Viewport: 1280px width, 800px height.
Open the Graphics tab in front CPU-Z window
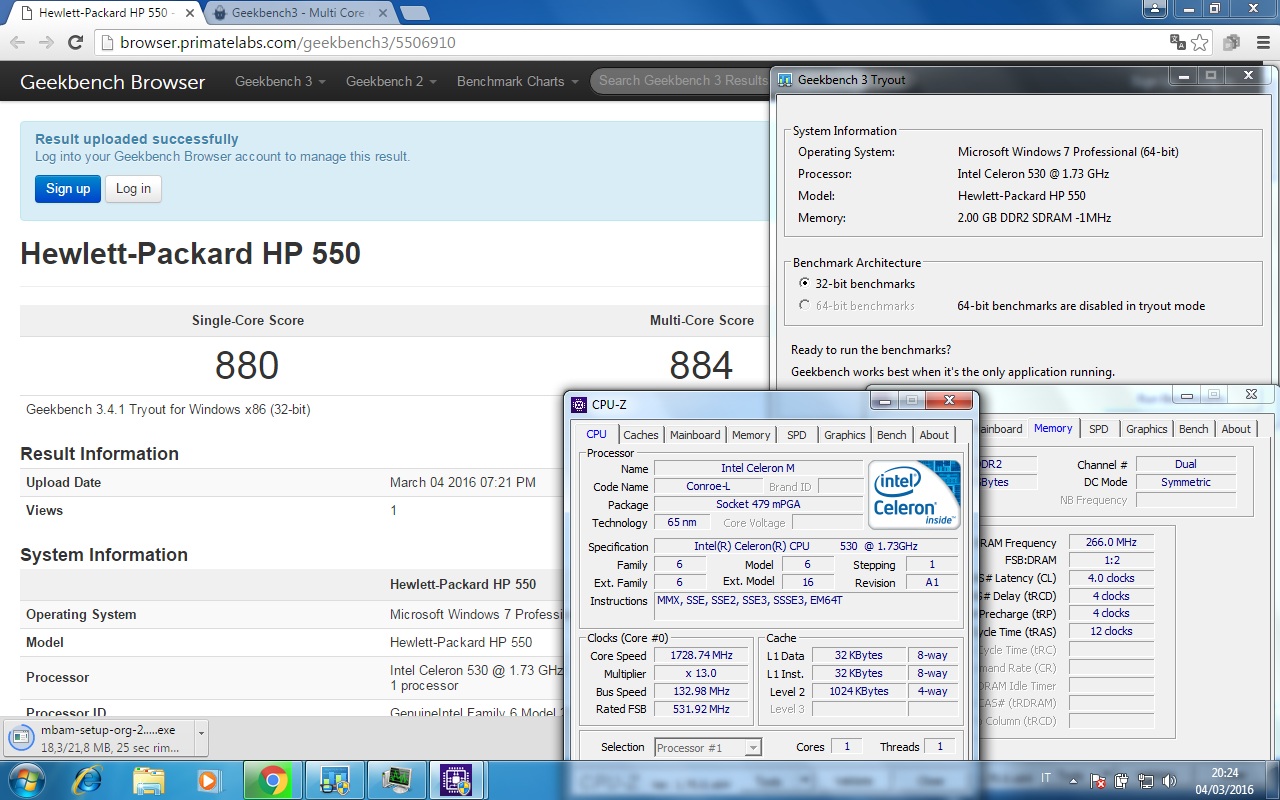(845, 435)
